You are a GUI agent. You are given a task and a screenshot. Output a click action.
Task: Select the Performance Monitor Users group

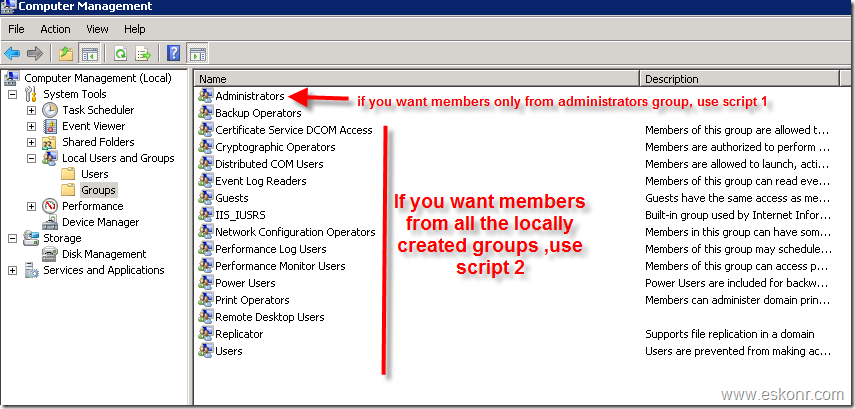click(x=280, y=266)
